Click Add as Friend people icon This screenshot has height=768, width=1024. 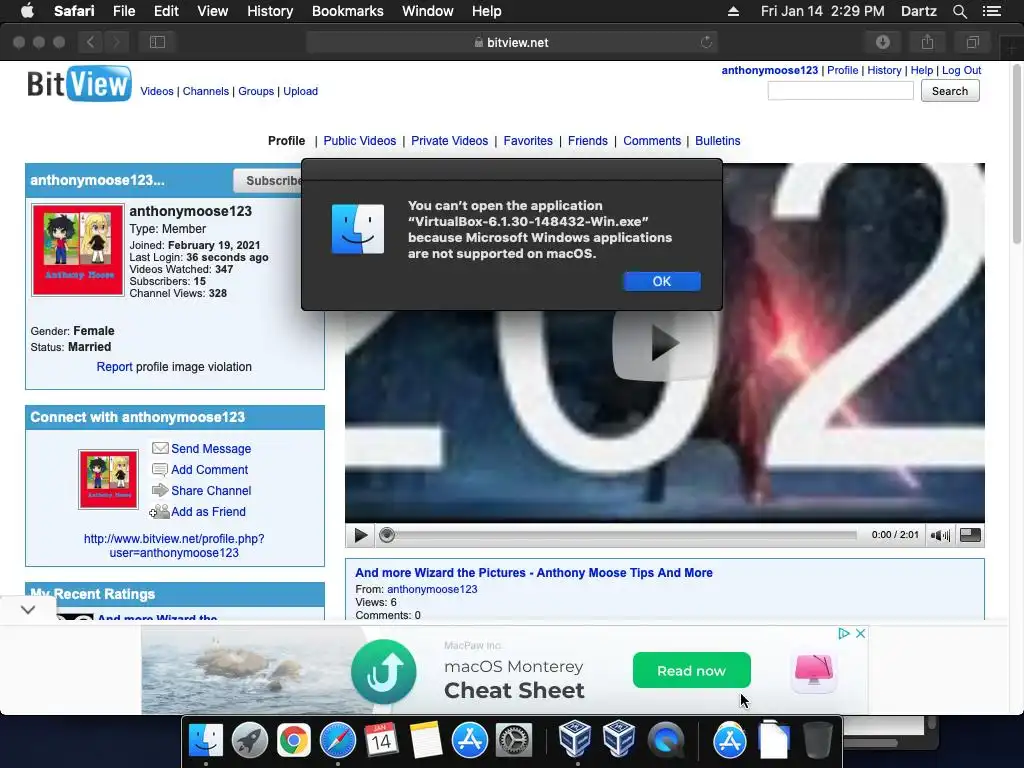pos(159,511)
